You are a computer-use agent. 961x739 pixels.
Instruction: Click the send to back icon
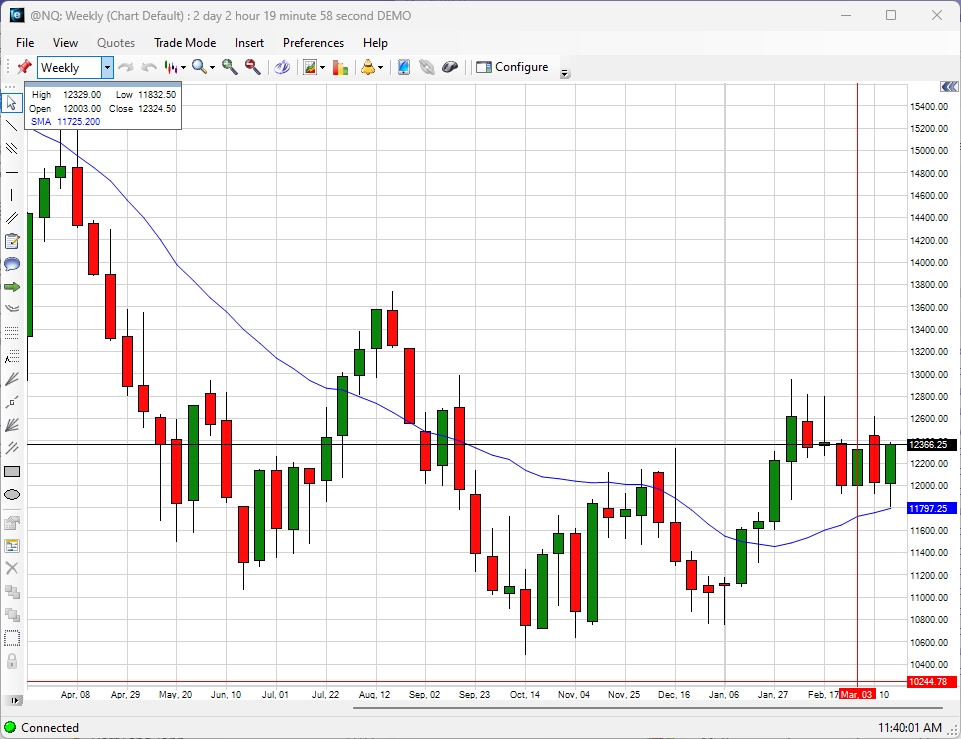[12, 591]
